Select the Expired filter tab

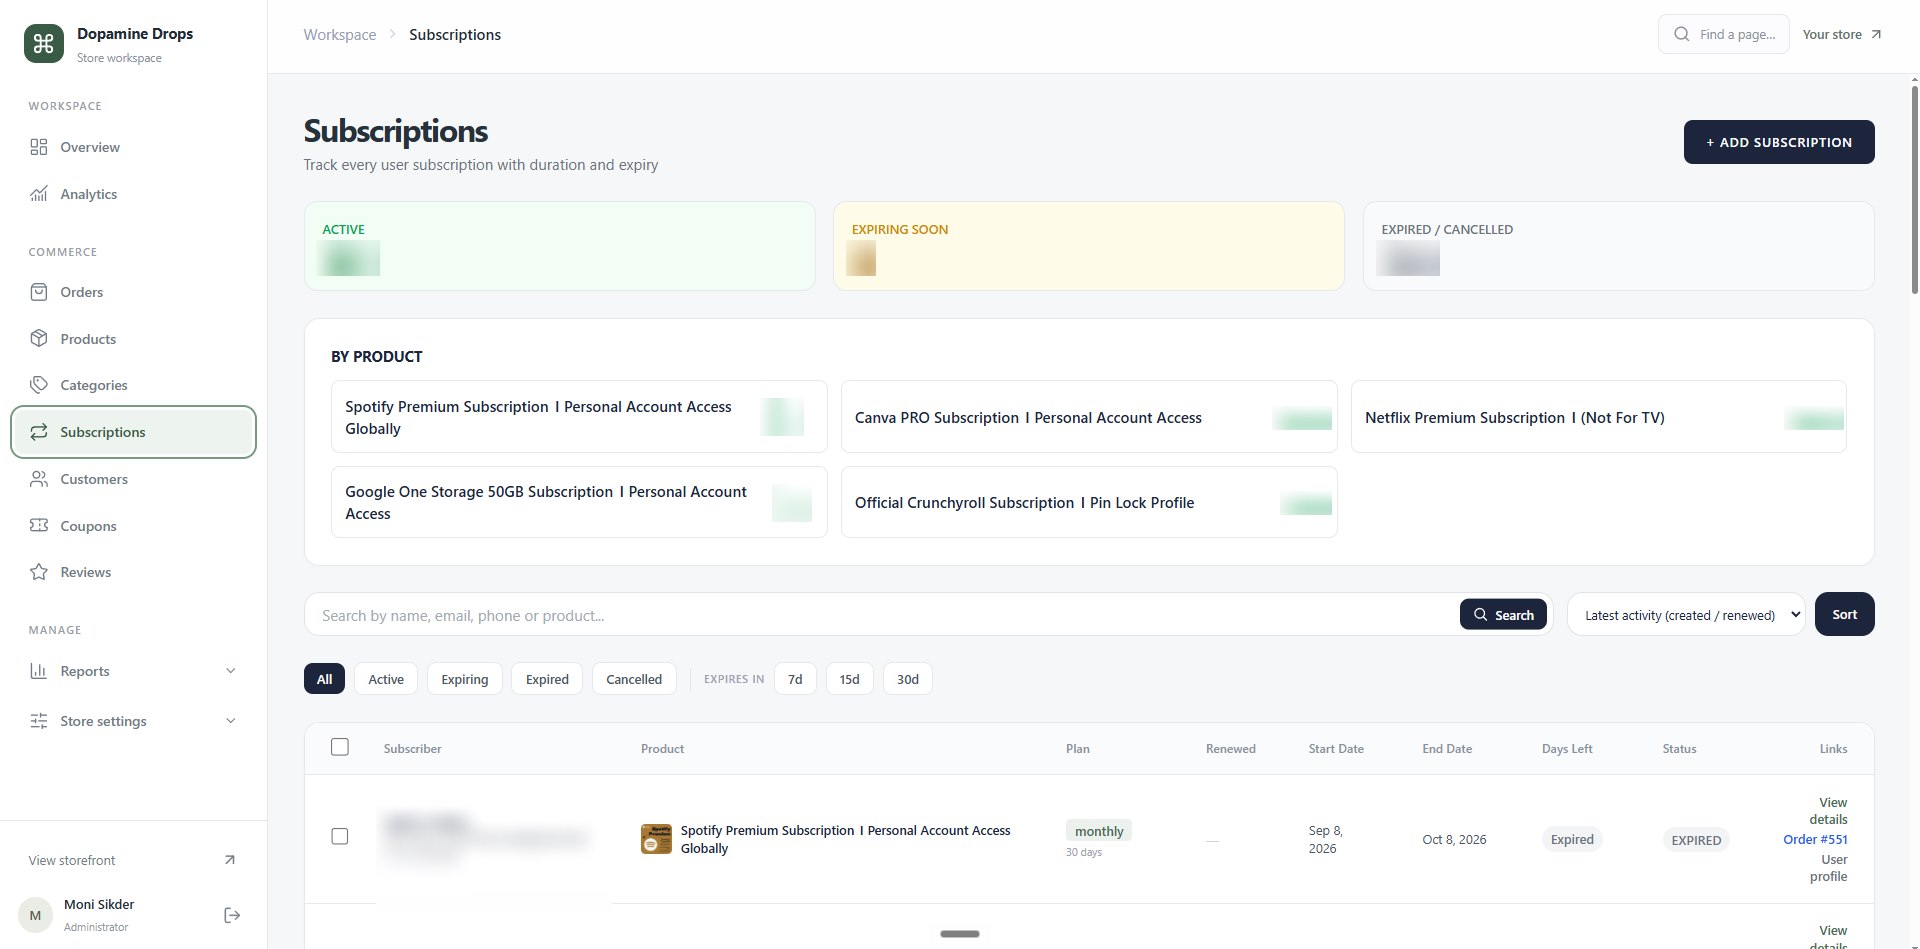(547, 679)
